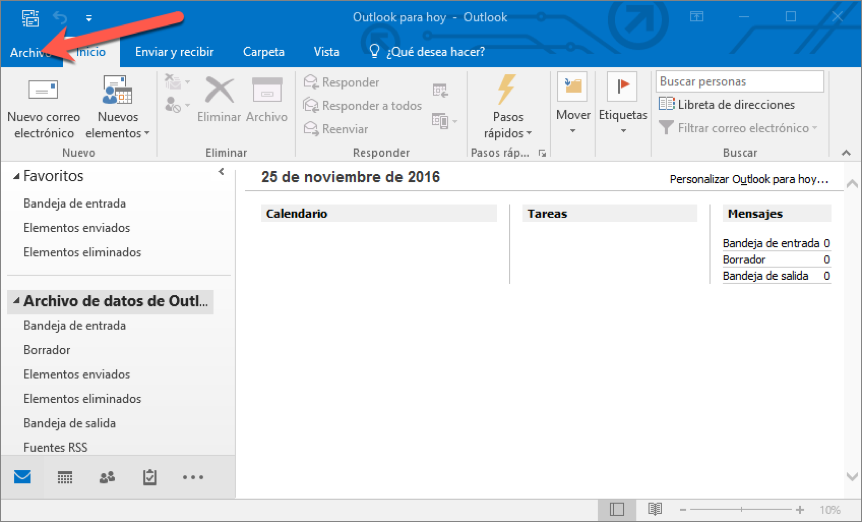Collapse the Archivo de datos de Outlook tree

point(16,301)
